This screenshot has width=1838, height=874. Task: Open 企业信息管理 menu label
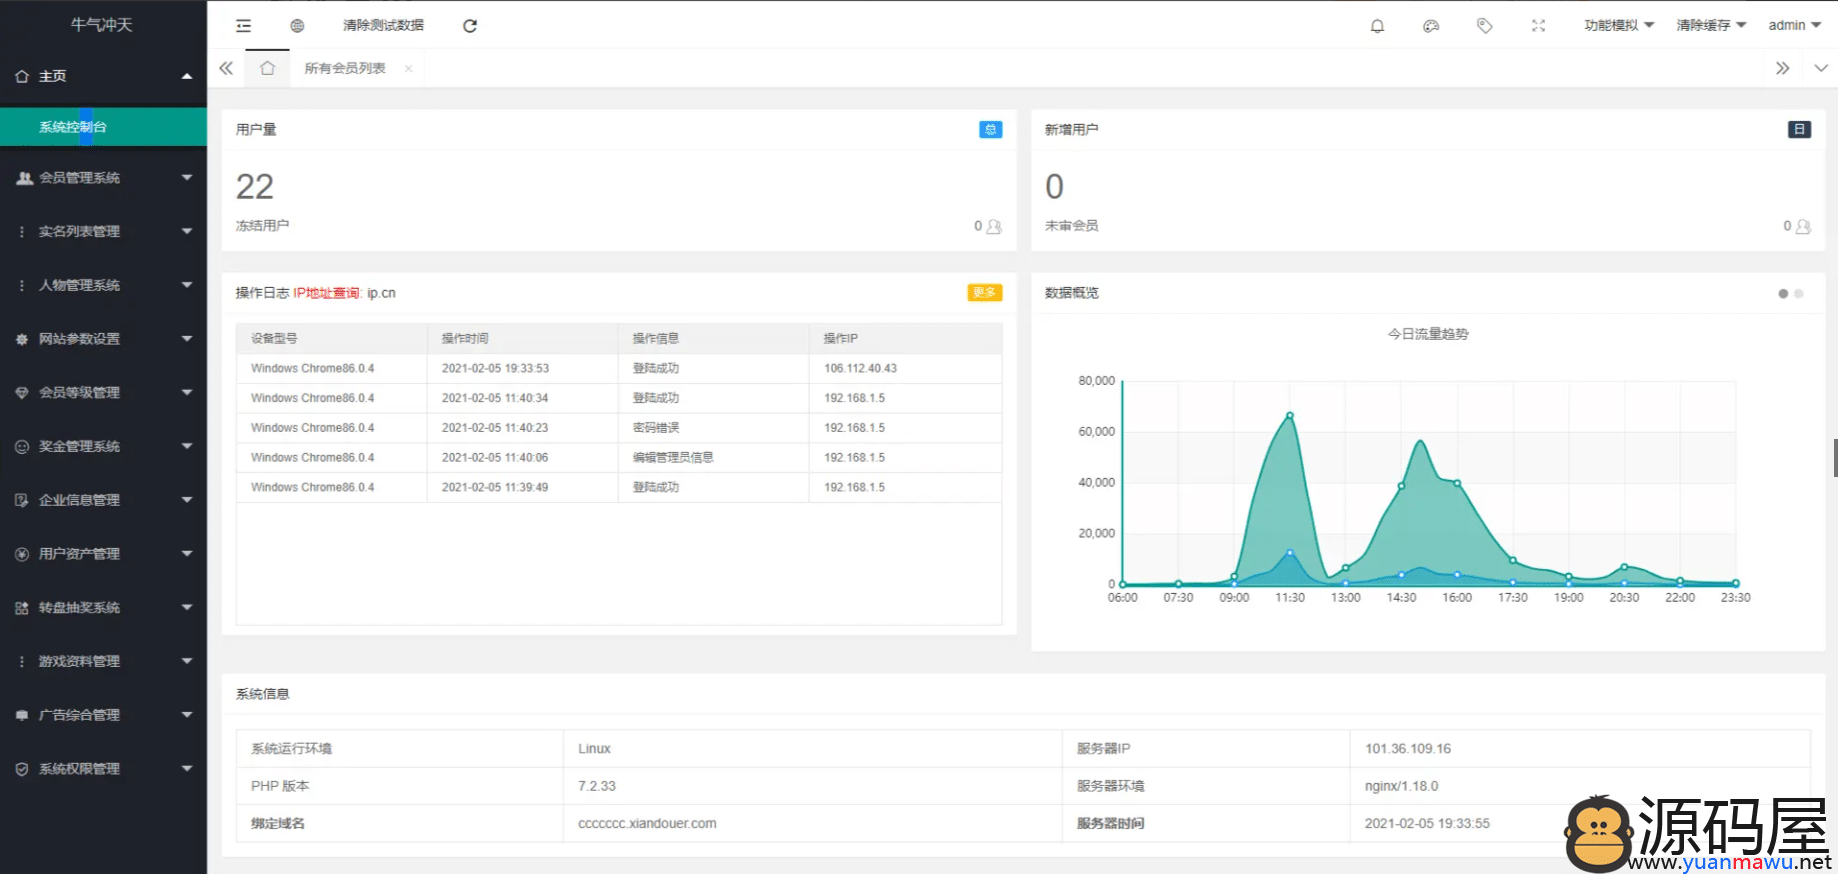[79, 500]
